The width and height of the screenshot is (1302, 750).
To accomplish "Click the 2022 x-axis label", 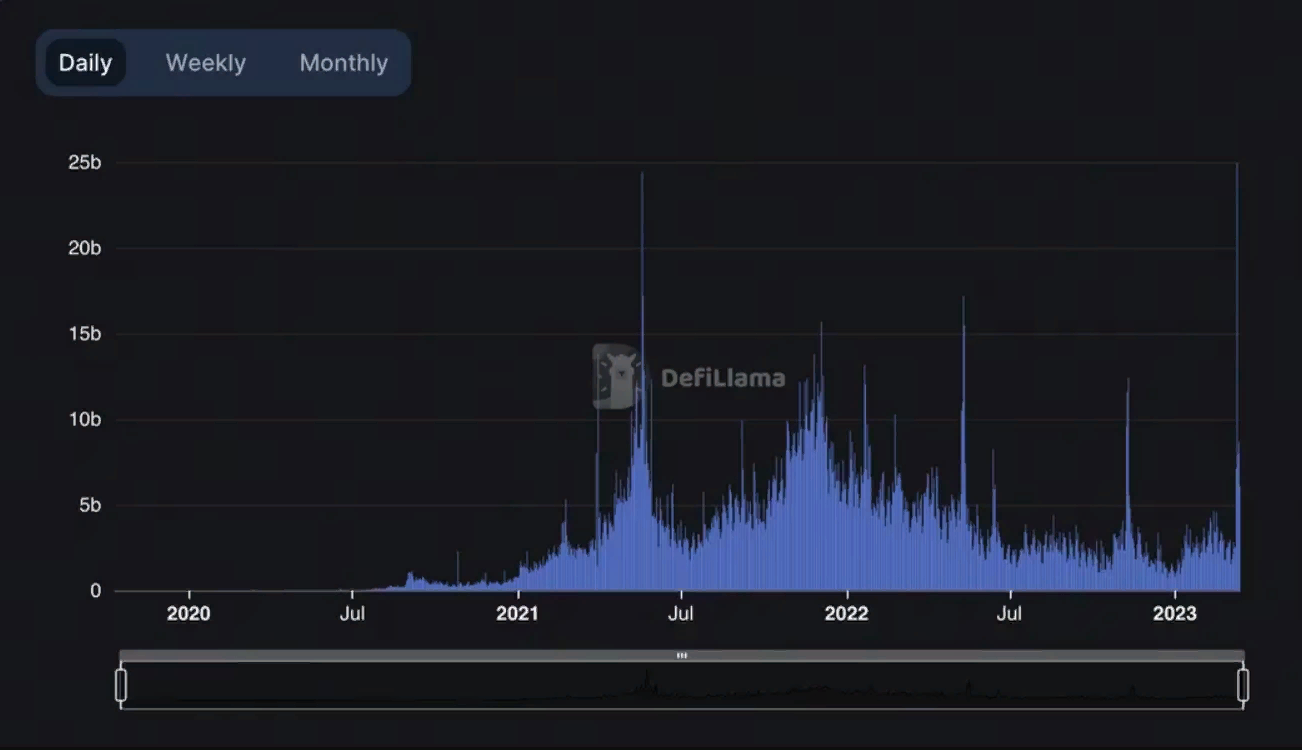I will pos(846,613).
